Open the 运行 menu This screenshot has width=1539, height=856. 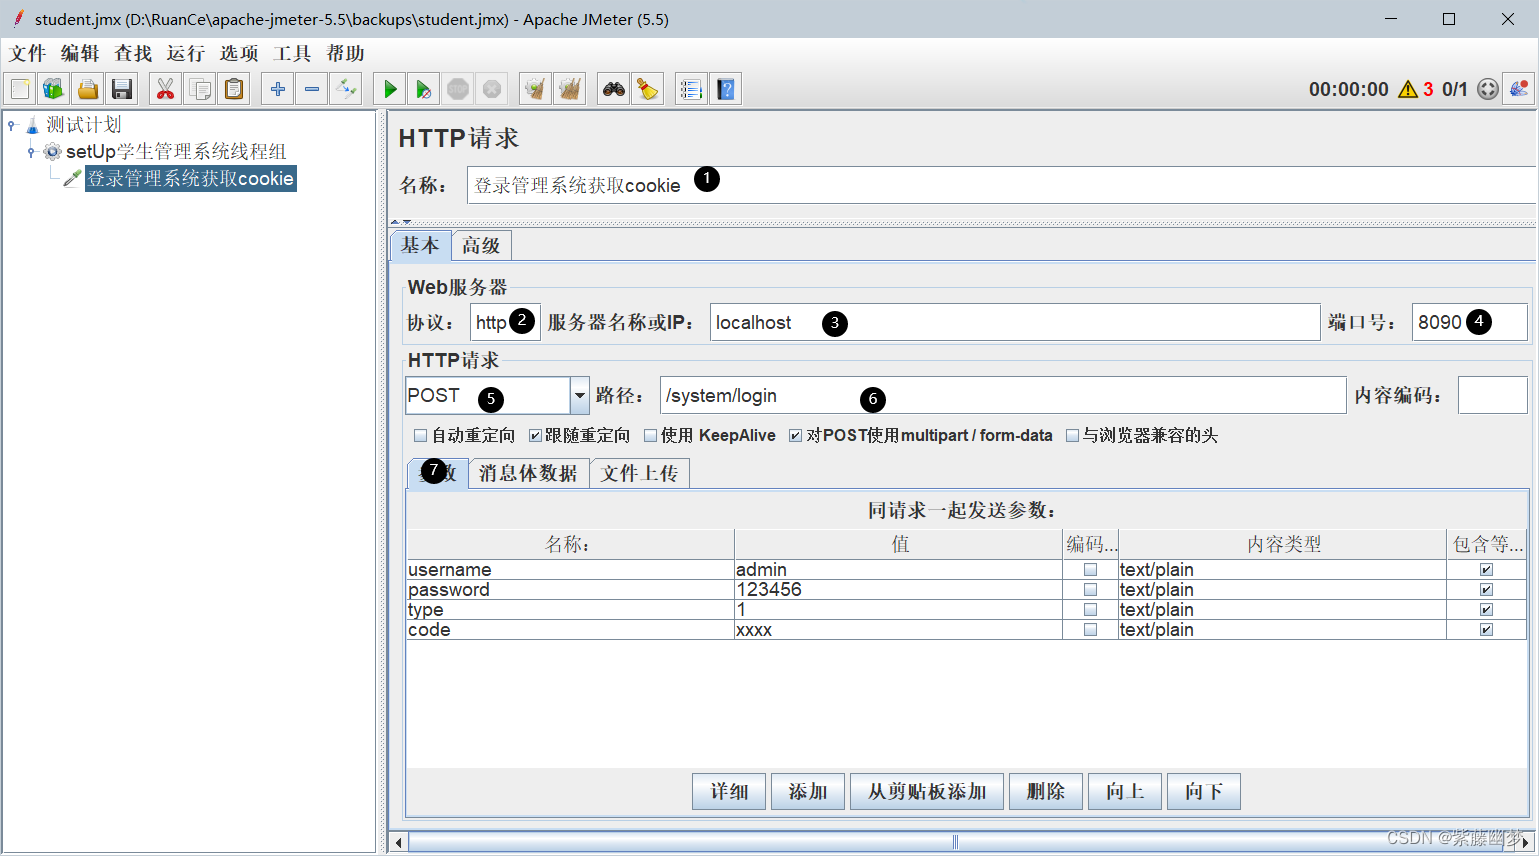pos(186,53)
